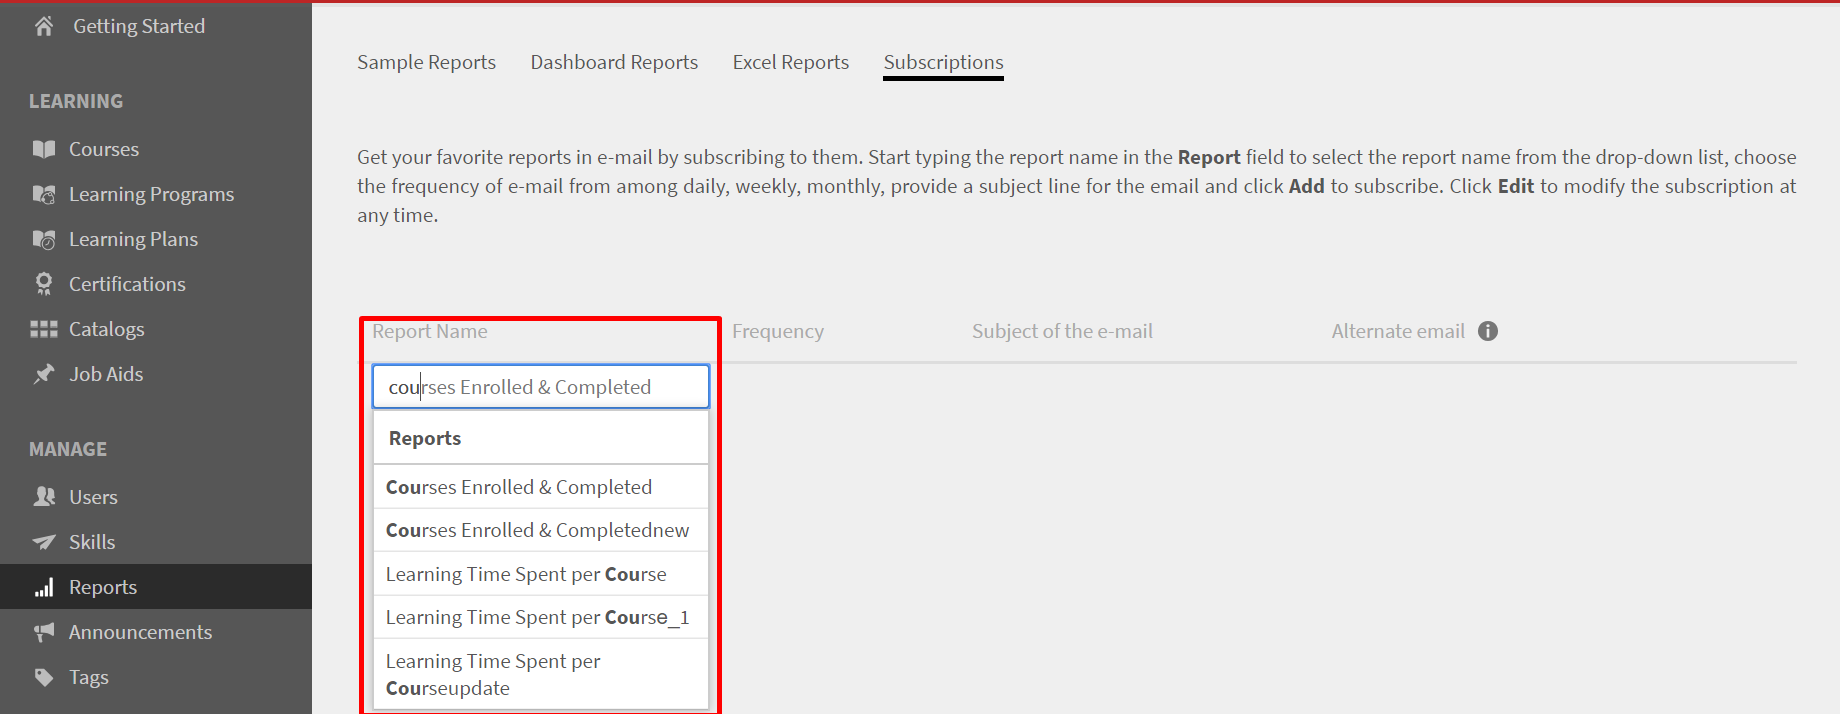Viewport: 1840px width, 714px height.
Task: Click the Getting Started home icon
Action: tap(44, 26)
